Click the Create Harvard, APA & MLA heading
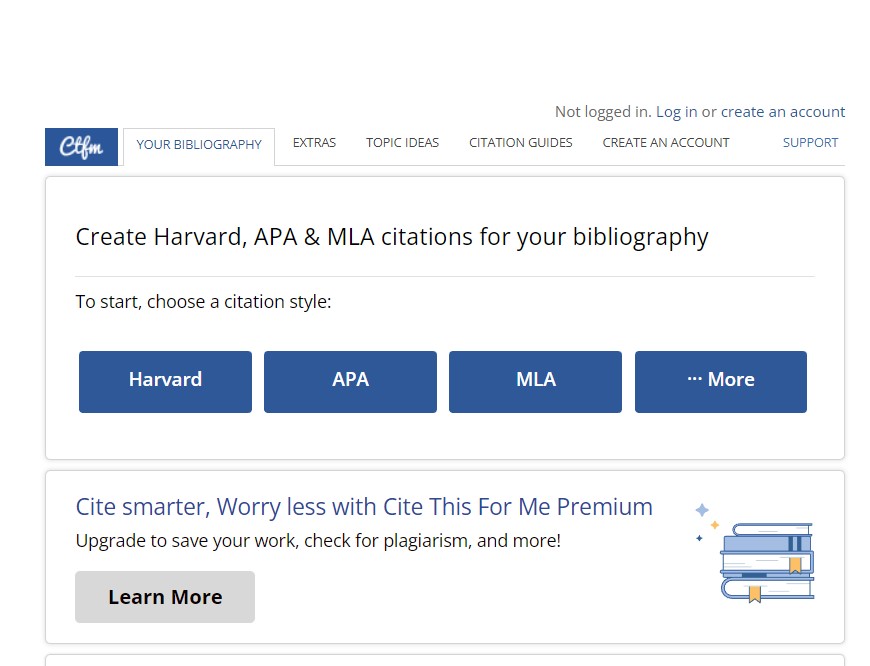This screenshot has width=870, height=666. pyautogui.click(x=392, y=238)
